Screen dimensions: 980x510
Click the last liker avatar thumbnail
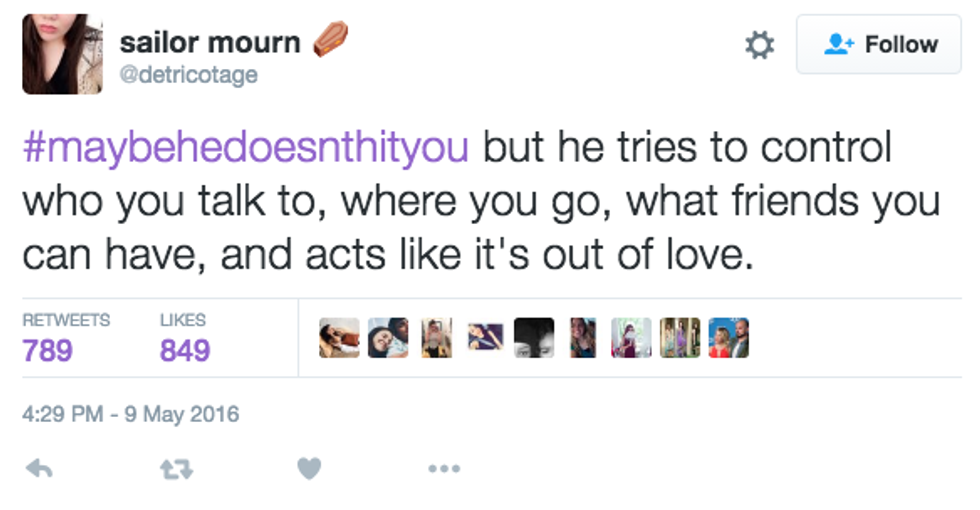(728, 338)
